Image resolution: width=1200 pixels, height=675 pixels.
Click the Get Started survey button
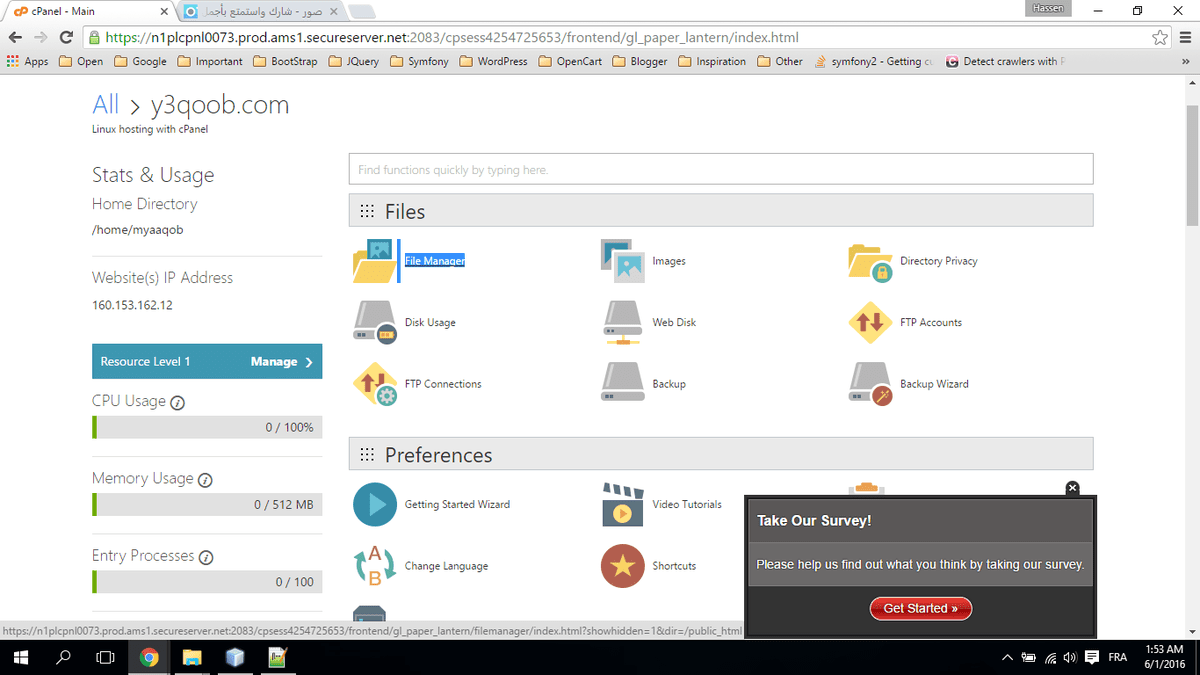920,608
